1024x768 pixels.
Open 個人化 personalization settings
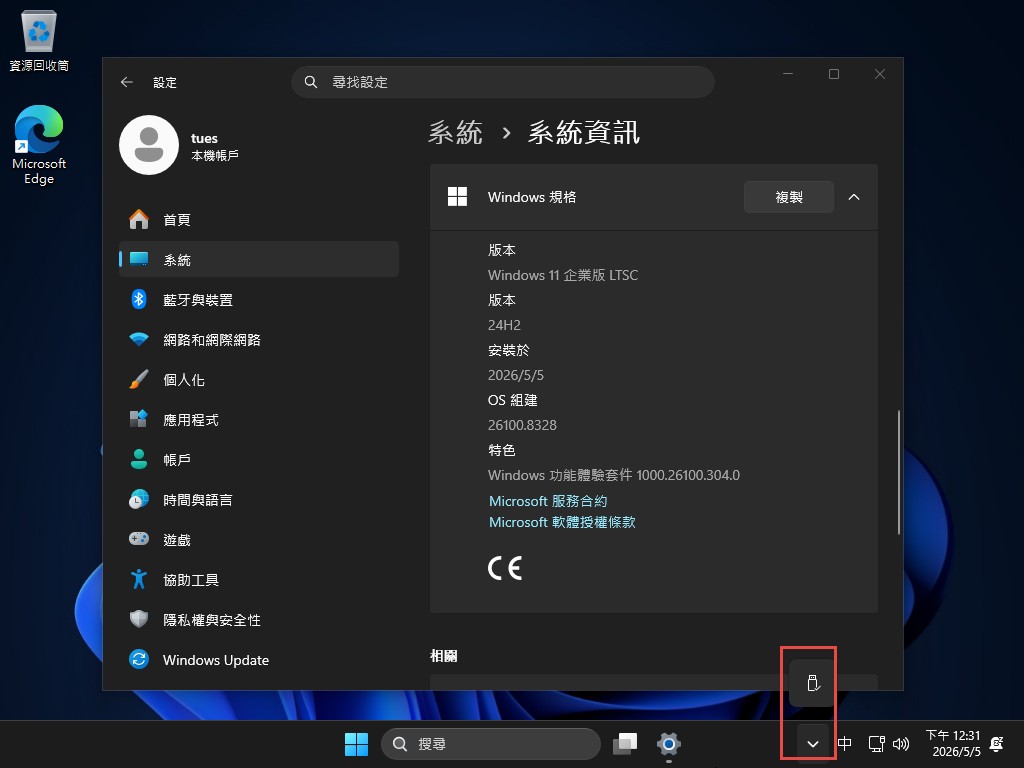point(259,379)
